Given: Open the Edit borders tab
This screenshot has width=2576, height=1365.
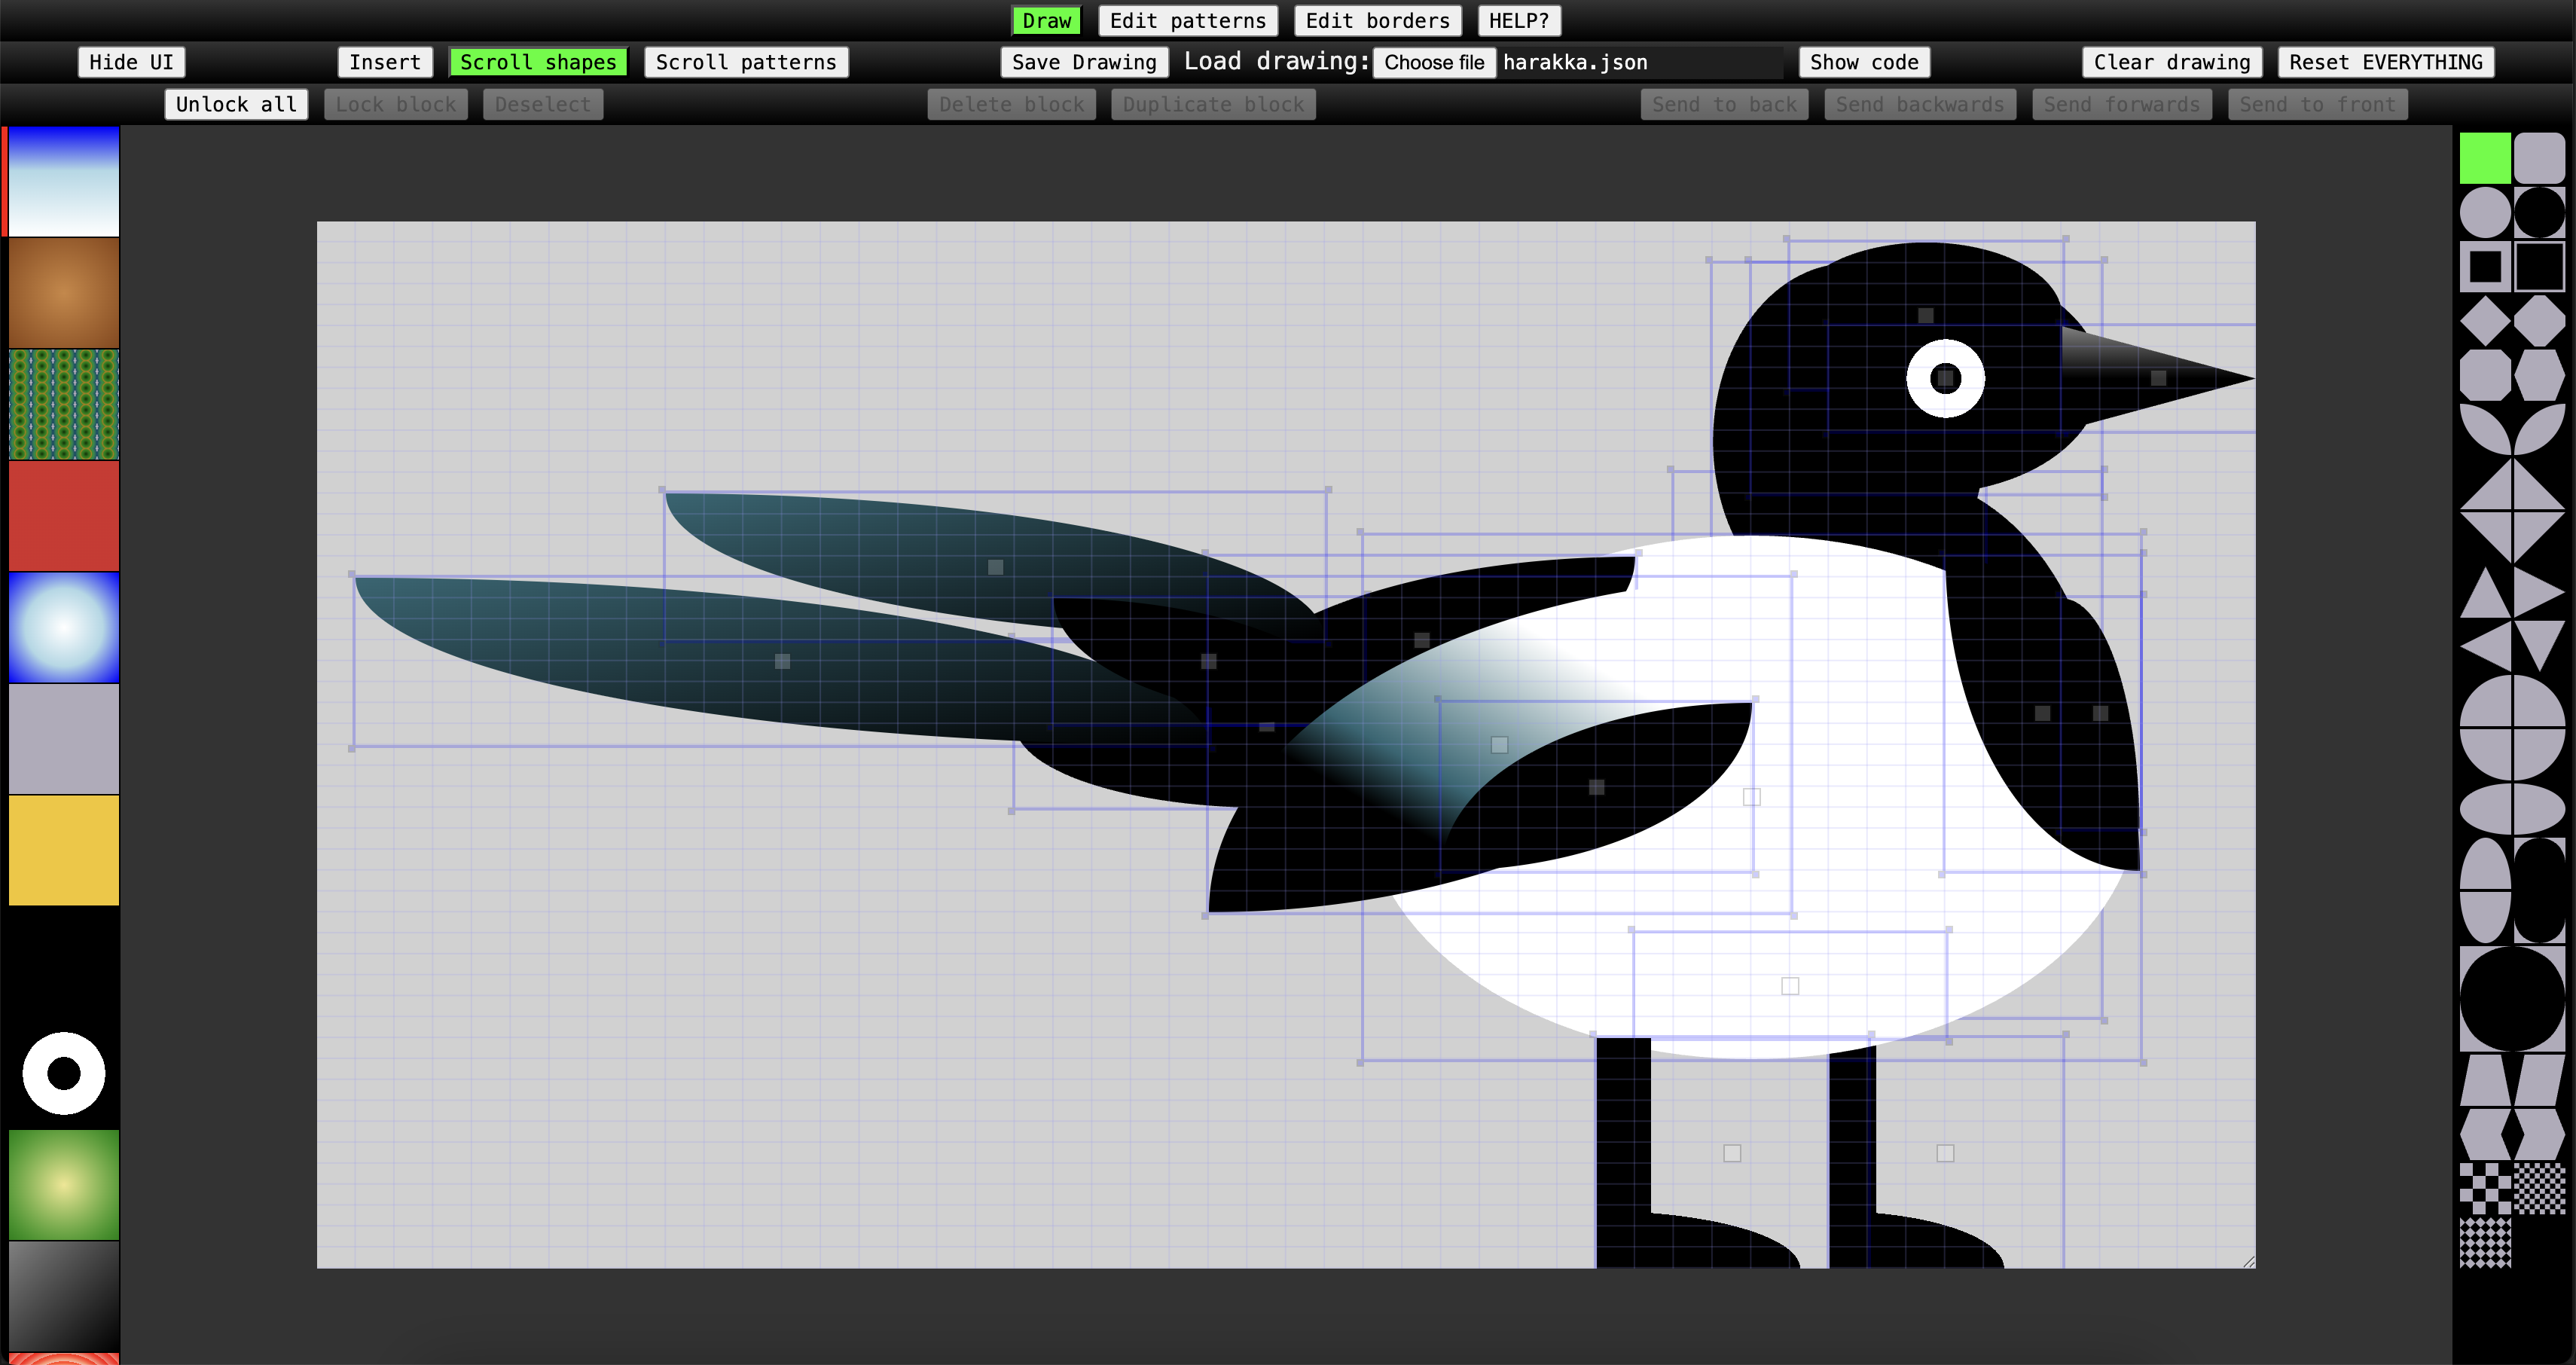Looking at the screenshot, I should pyautogui.click(x=1377, y=21).
